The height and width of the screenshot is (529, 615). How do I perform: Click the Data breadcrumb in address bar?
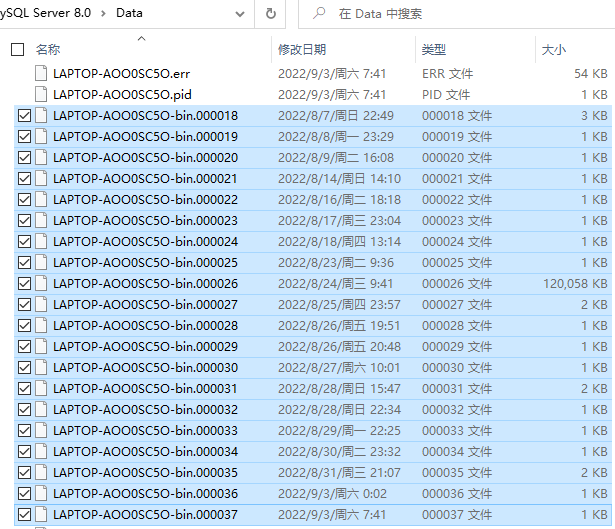[129, 13]
